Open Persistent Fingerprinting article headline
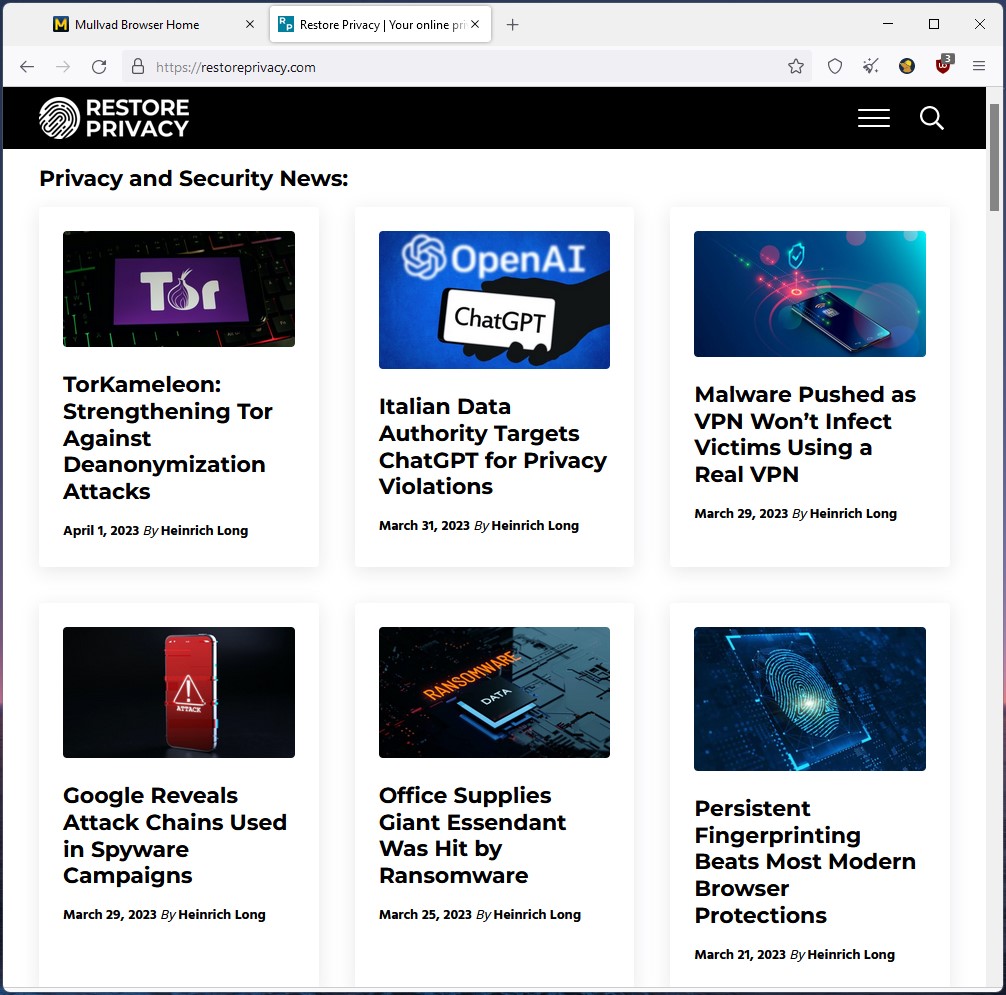 click(805, 862)
